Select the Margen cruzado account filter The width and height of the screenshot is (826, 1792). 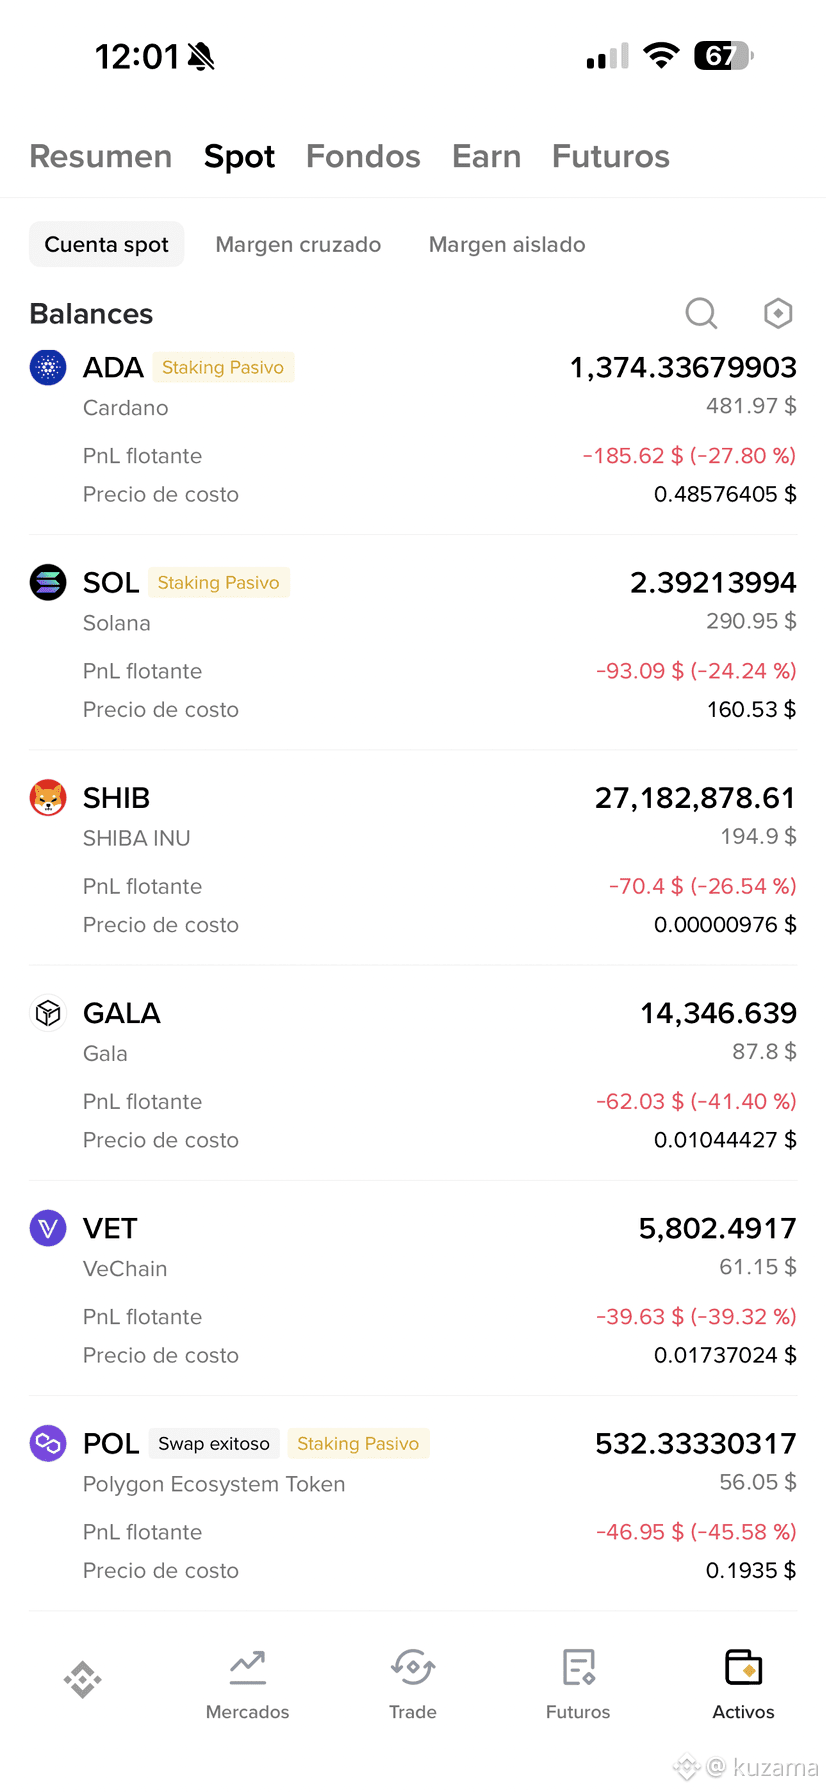(298, 244)
